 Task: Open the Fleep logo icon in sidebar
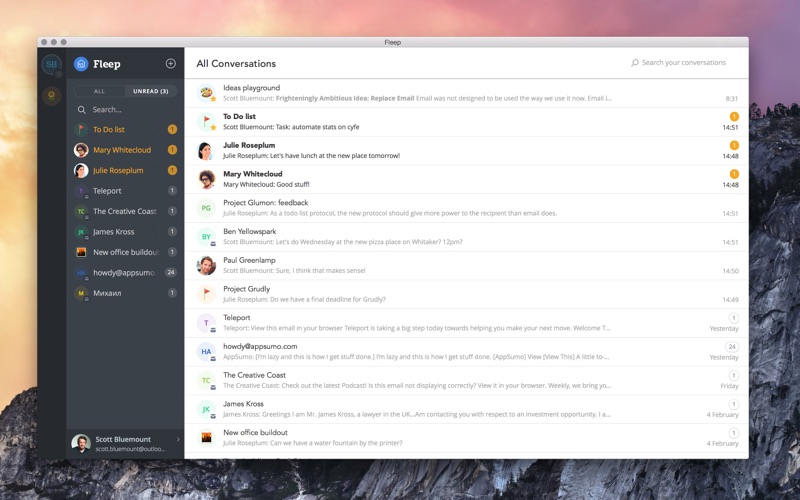click(81, 64)
